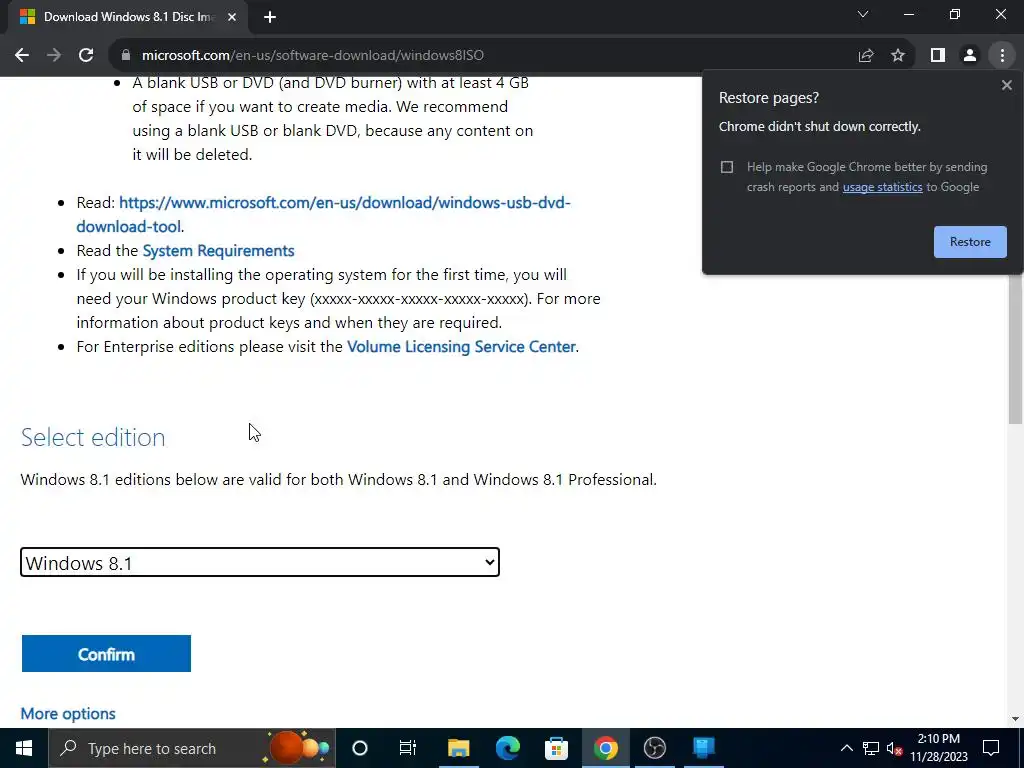The height and width of the screenshot is (768, 1024).
Task: Open Task View on the taskbar
Action: coord(408,748)
